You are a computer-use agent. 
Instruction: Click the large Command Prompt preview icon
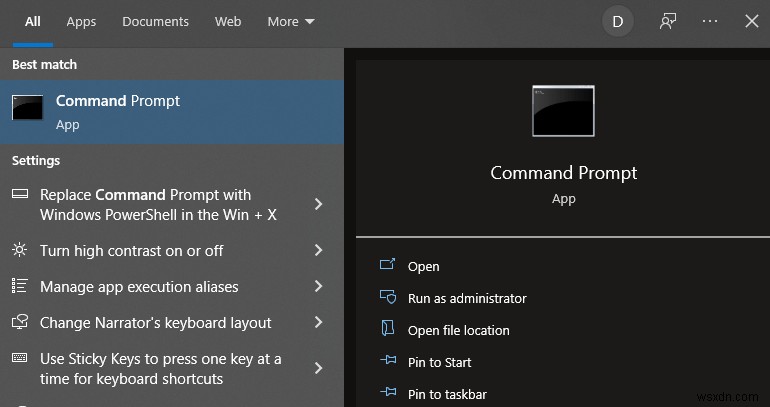coord(563,110)
